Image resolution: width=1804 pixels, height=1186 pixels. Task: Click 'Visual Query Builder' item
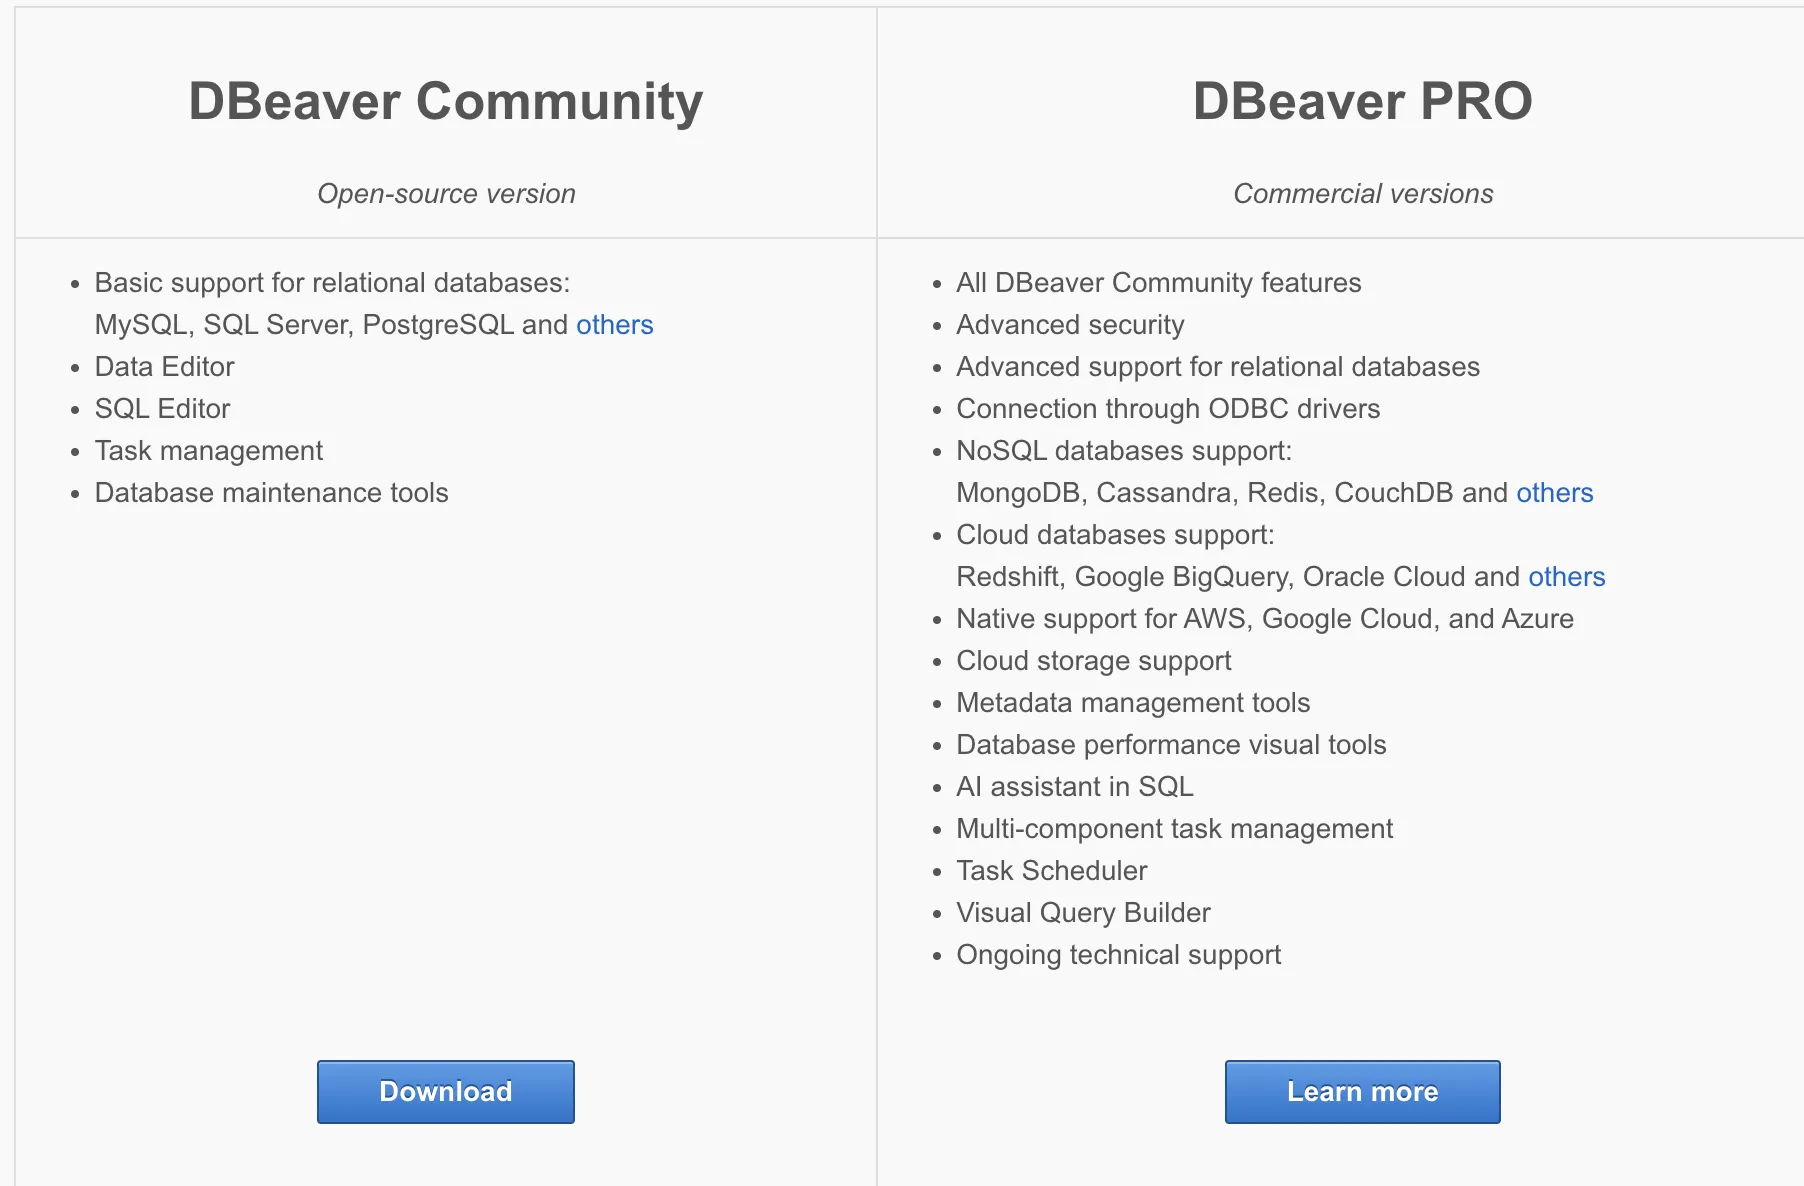[1083, 913]
